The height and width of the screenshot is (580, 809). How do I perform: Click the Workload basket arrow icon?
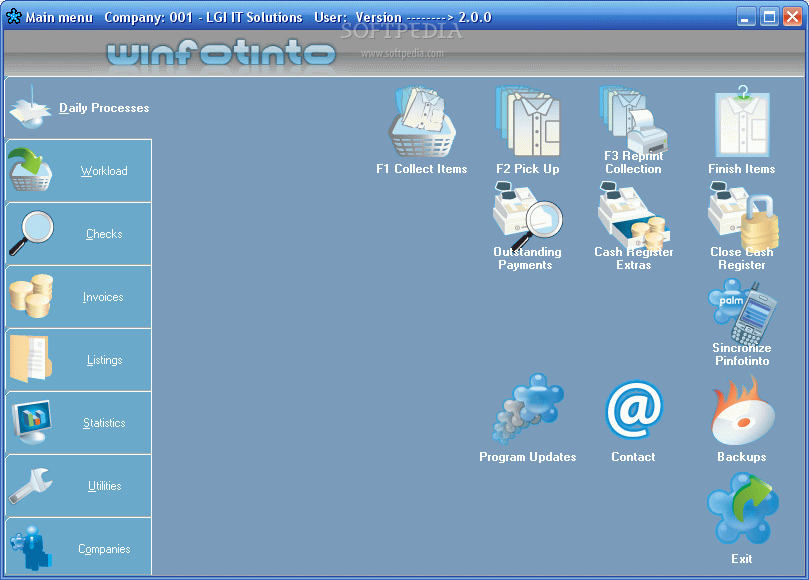click(x=31, y=170)
